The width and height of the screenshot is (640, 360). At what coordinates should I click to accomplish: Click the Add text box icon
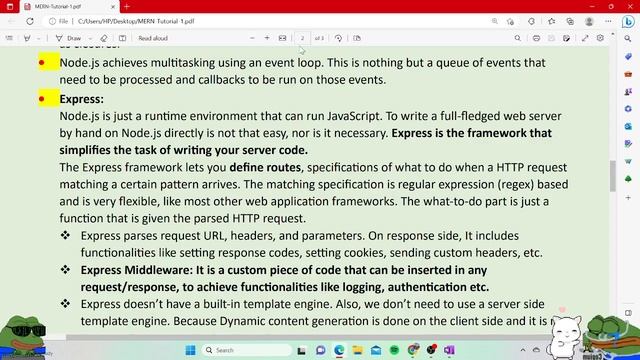point(122,38)
